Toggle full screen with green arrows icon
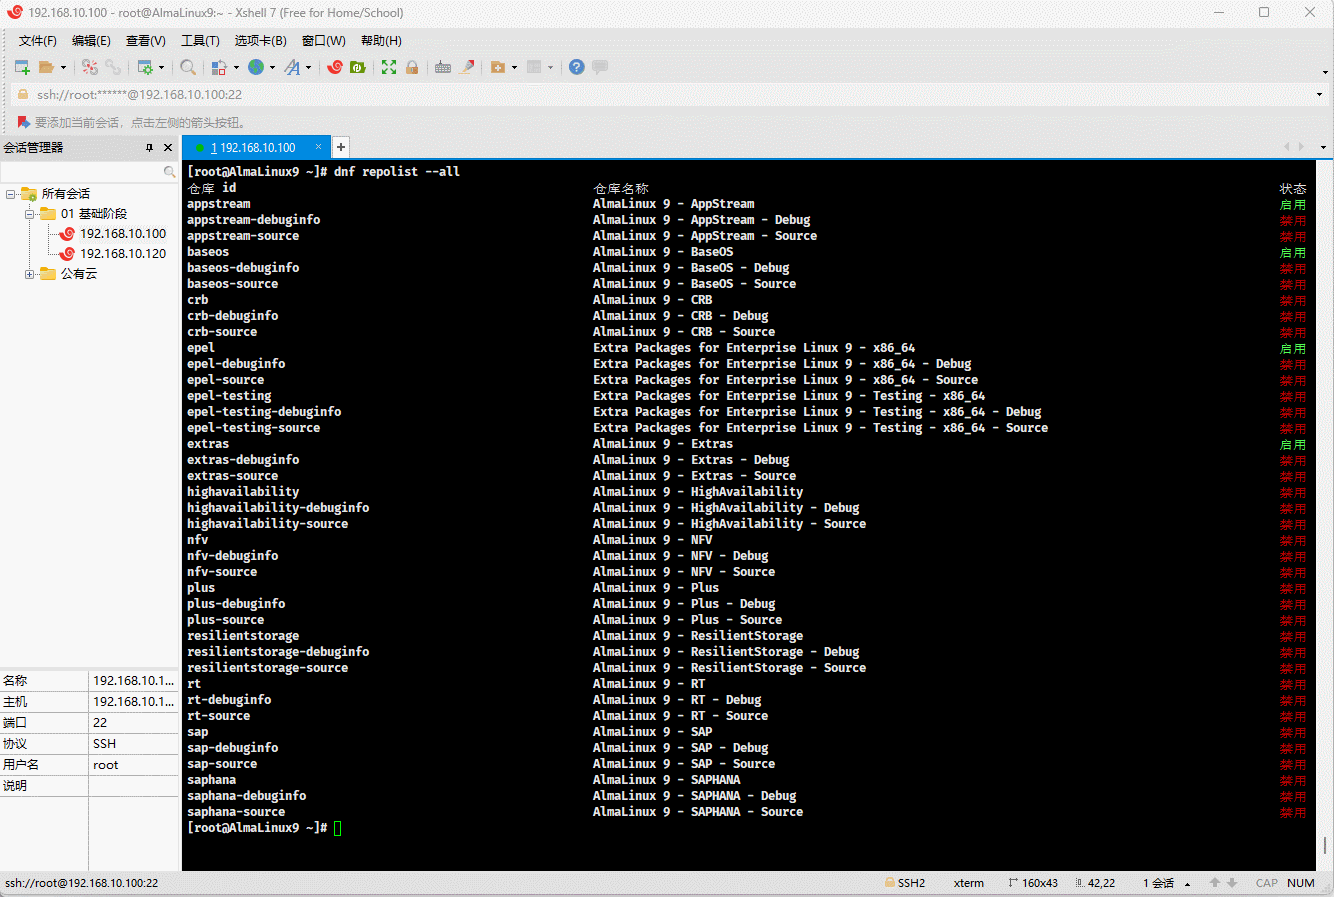The width and height of the screenshot is (1334, 897). (x=389, y=67)
